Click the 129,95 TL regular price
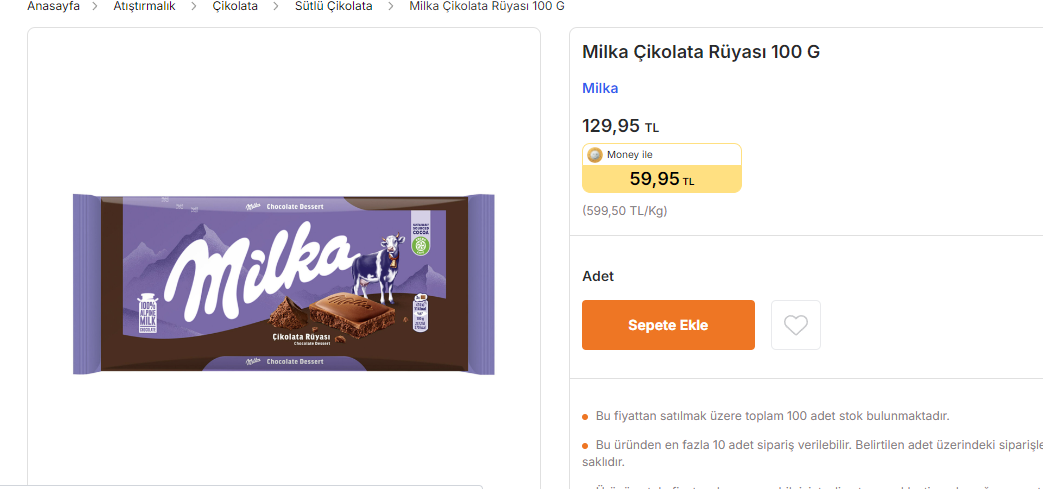 click(x=620, y=126)
